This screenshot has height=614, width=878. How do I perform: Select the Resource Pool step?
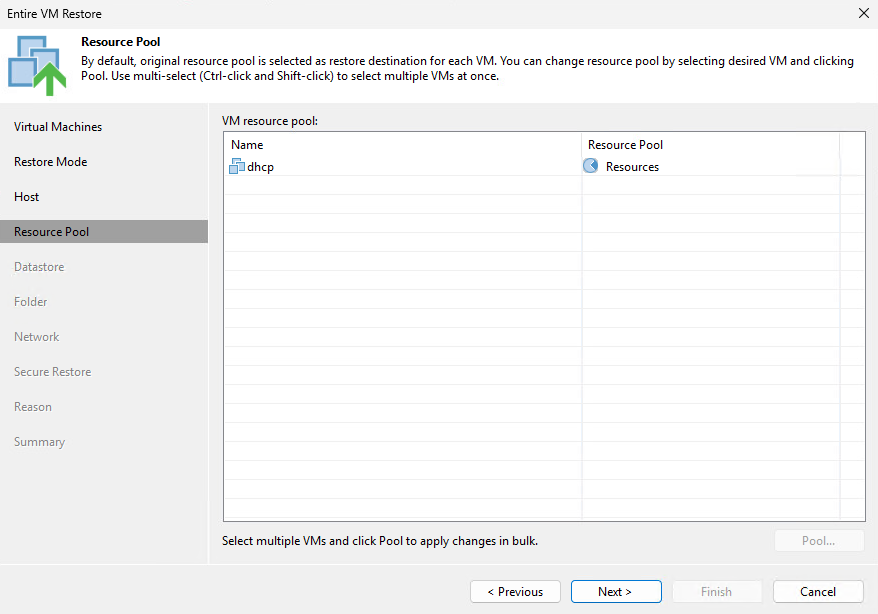point(50,231)
